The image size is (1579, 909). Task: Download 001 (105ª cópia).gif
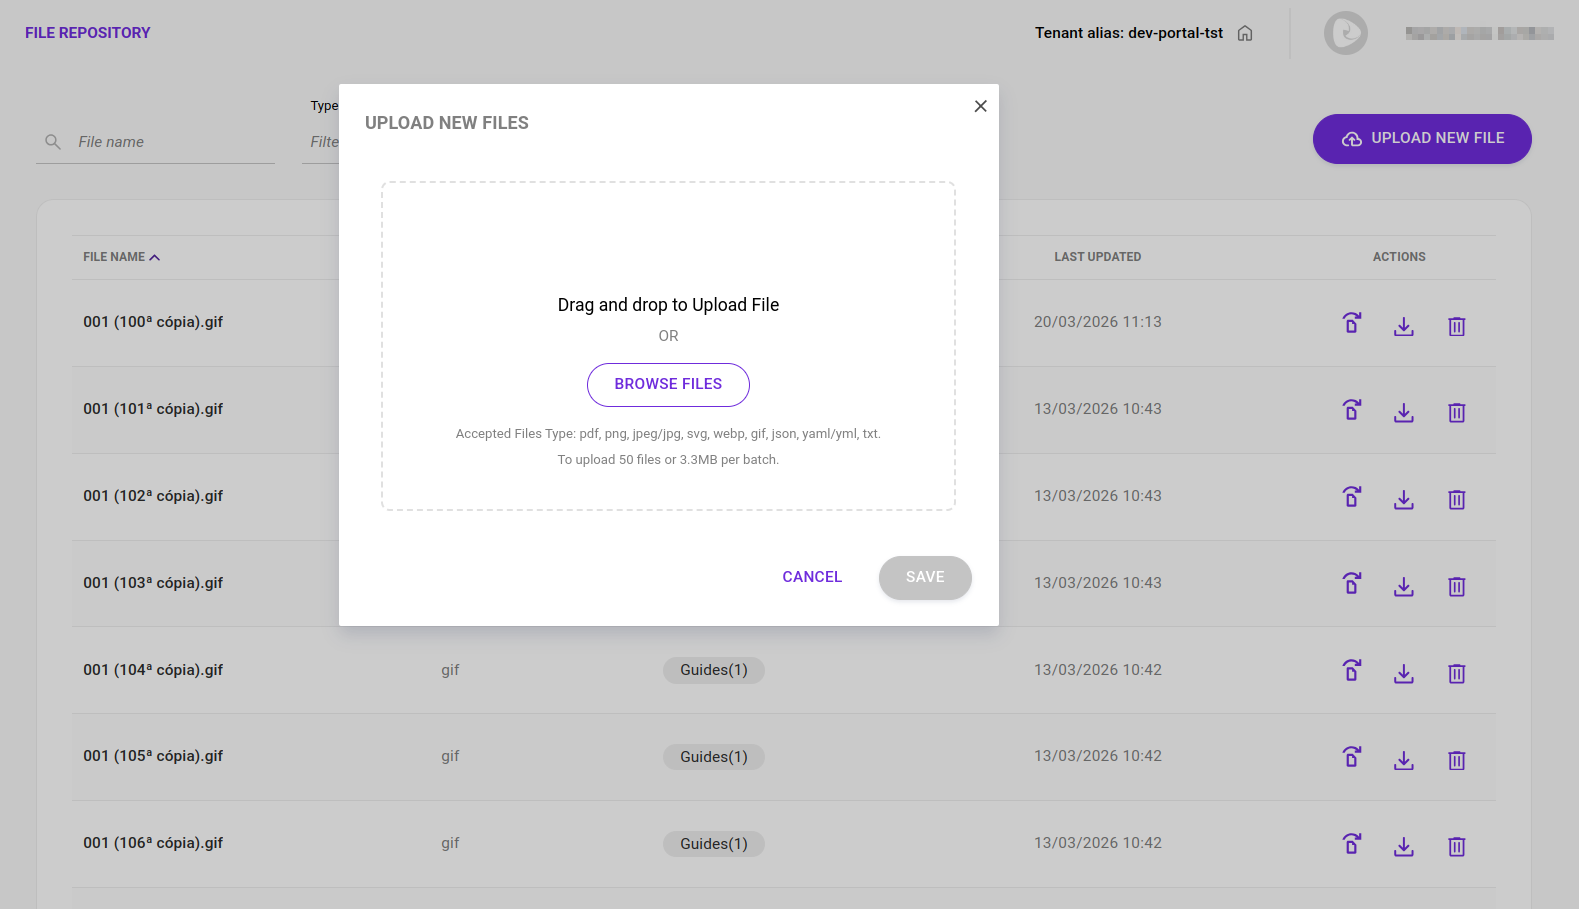[x=1404, y=760]
